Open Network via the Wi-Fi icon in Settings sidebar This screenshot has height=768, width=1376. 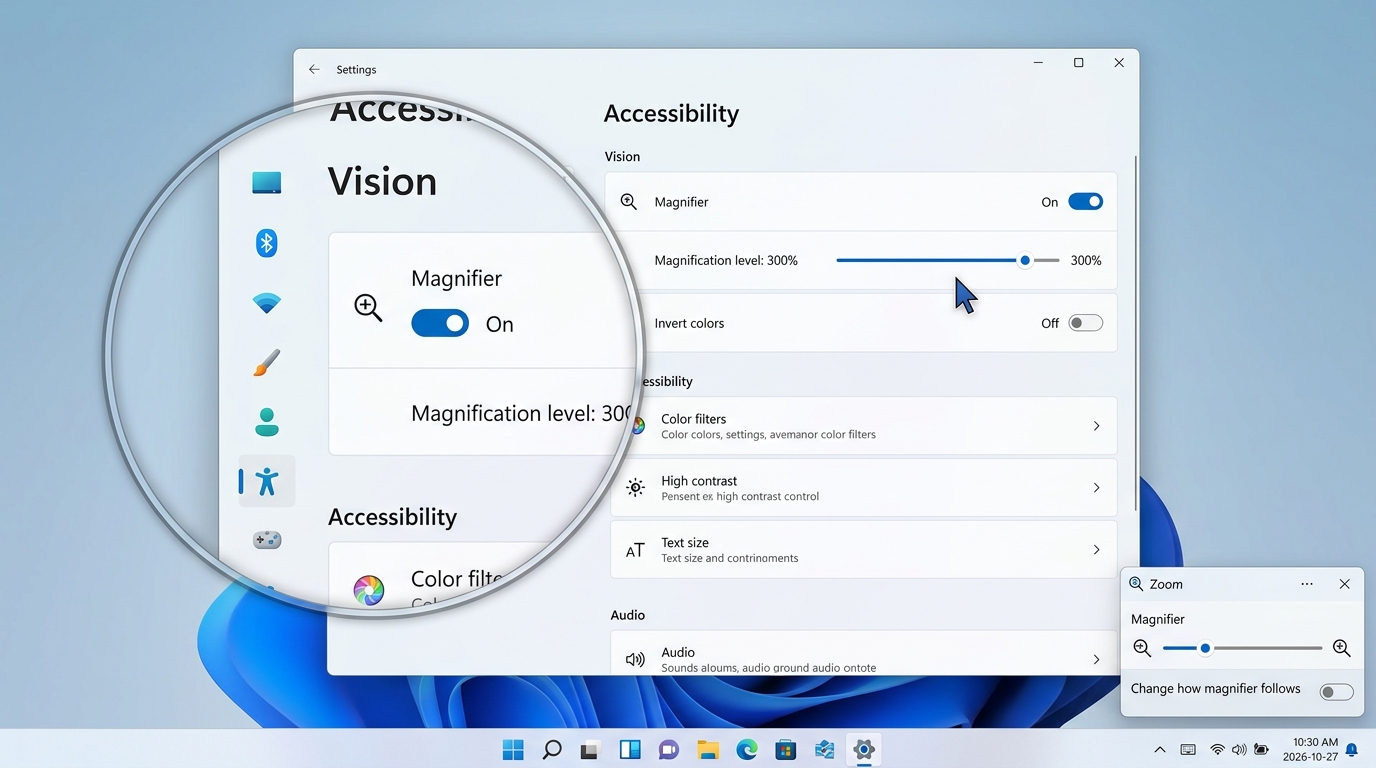click(266, 303)
